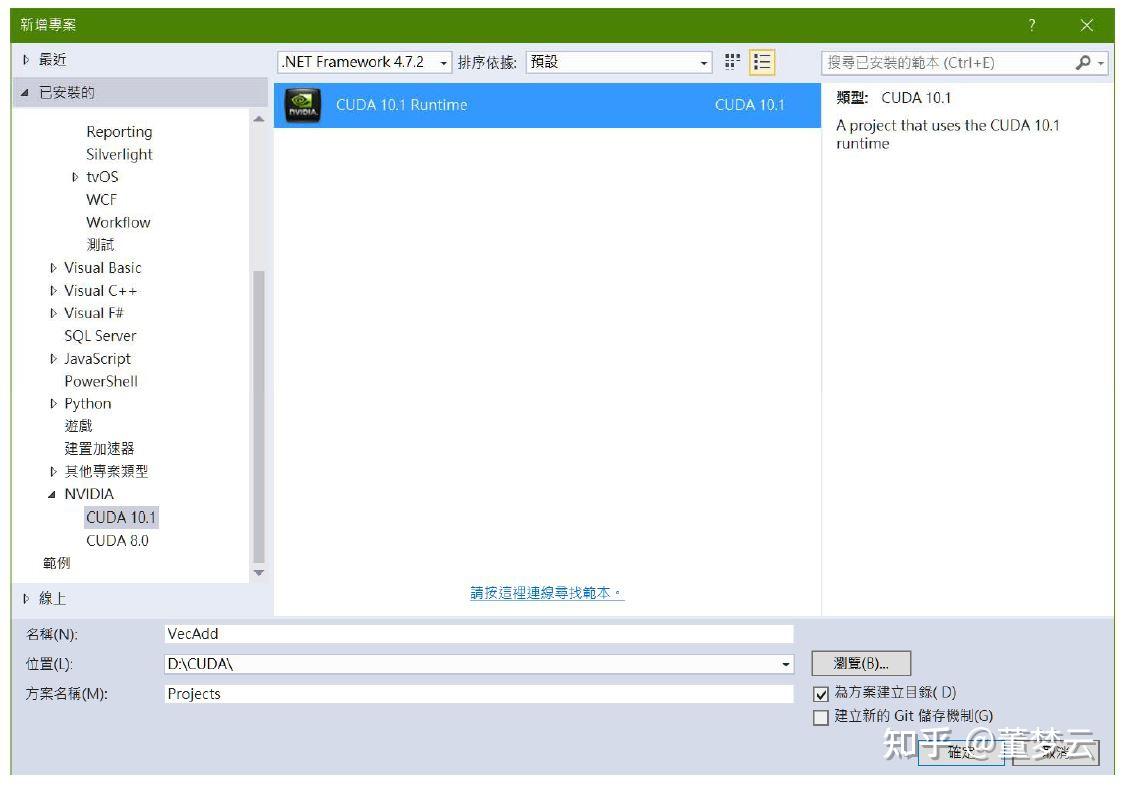Click the 瀏覽(B) button
The height and width of the screenshot is (791, 1125).
click(860, 663)
